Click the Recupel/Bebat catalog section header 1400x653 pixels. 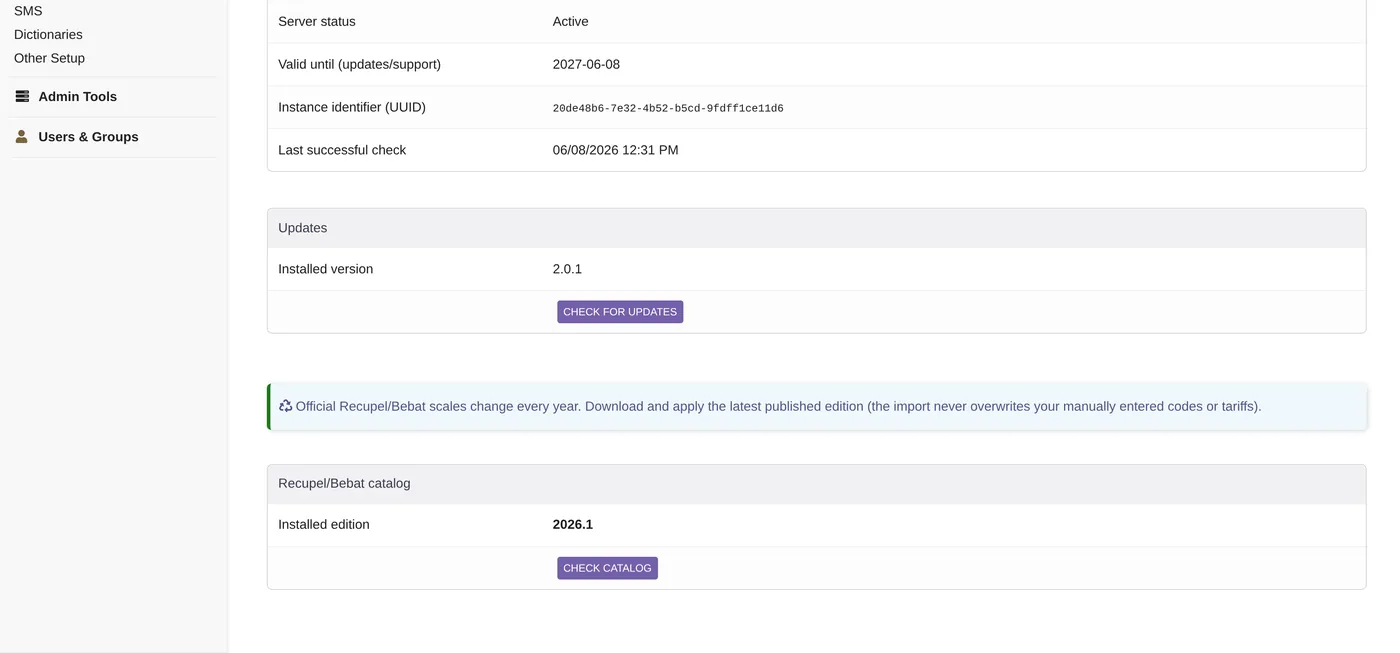[816, 483]
